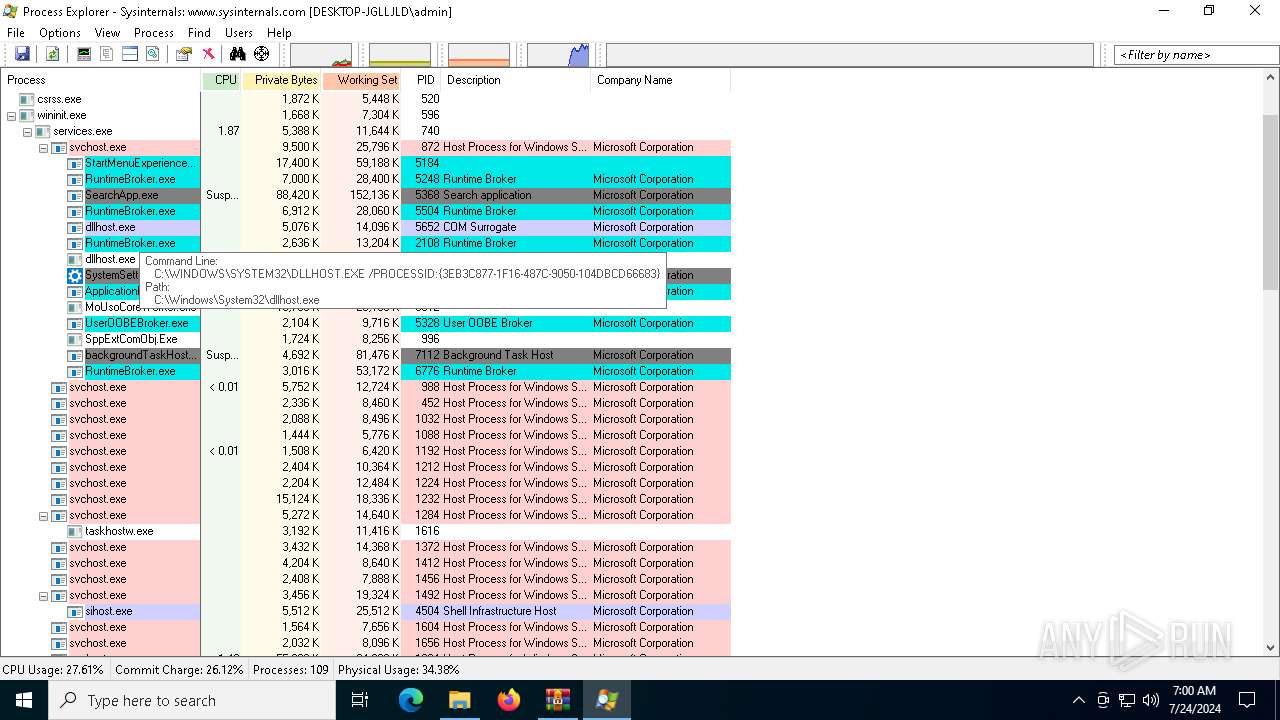This screenshot has width=1280, height=720.
Task: Collapse the svchost.exe PID 1284 node
Action: point(44,515)
